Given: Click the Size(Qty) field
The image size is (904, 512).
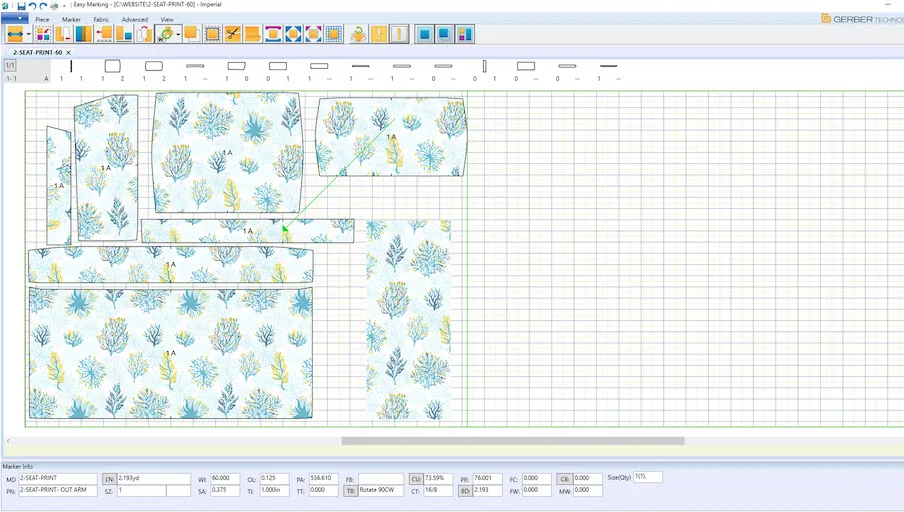Looking at the screenshot, I should tap(648, 477).
